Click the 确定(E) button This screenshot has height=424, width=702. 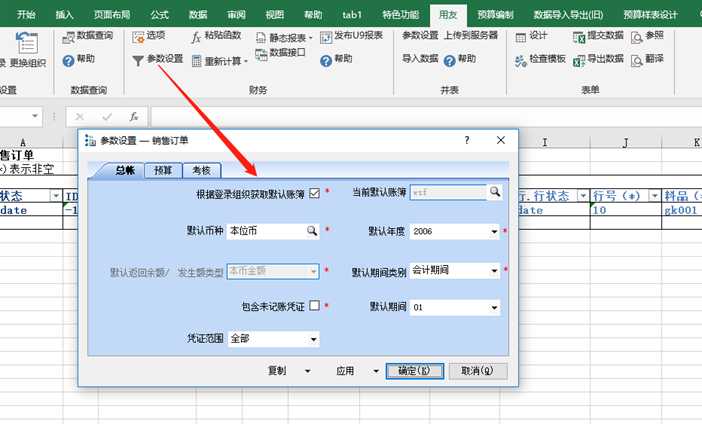415,371
